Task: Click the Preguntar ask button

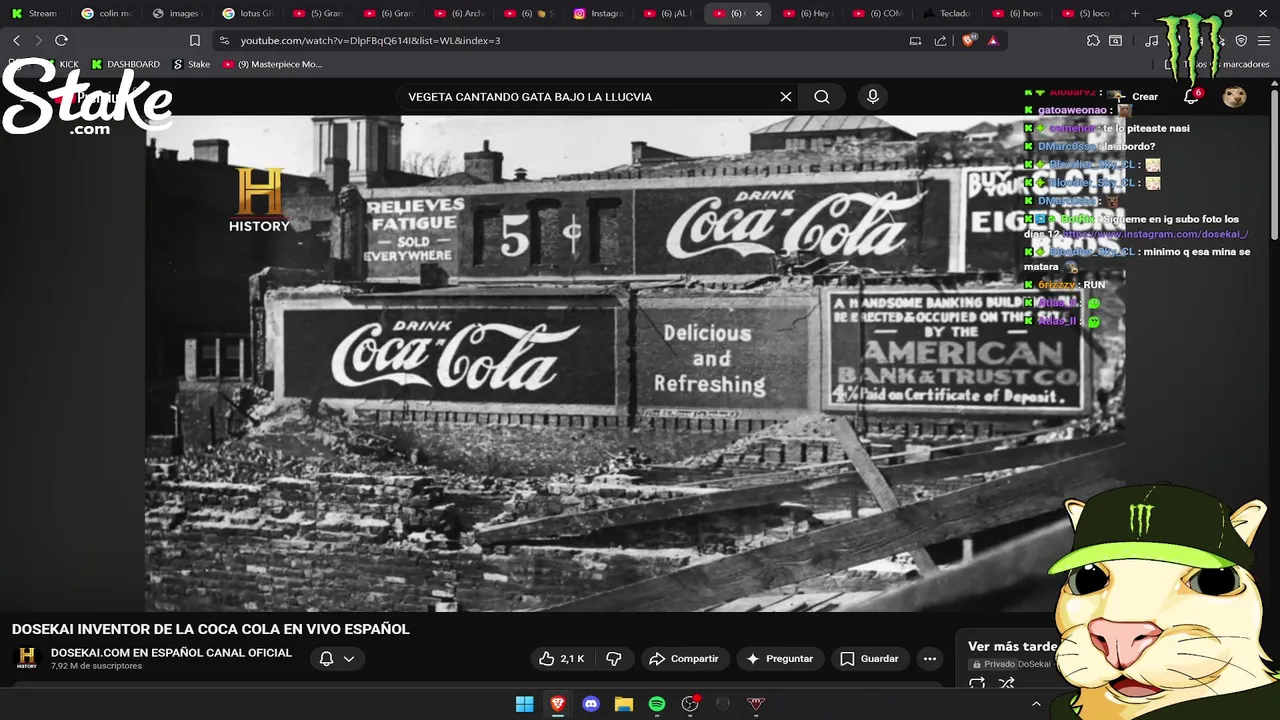Action: (780, 659)
